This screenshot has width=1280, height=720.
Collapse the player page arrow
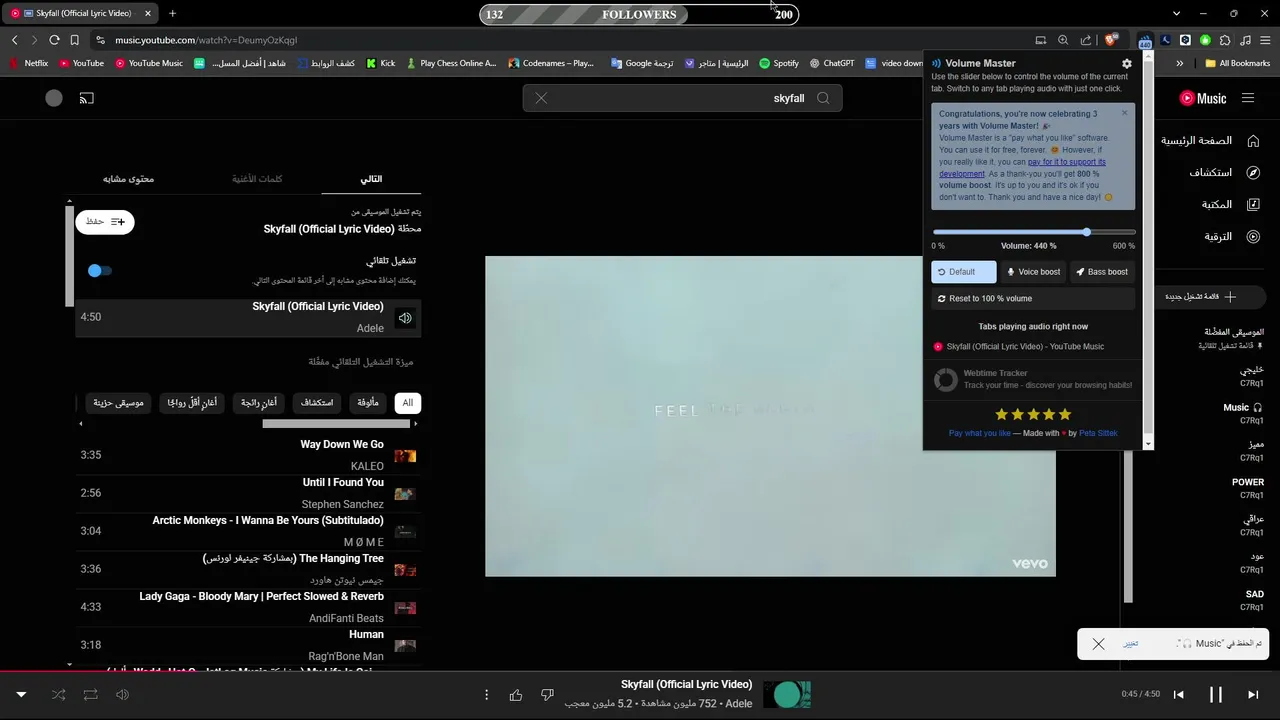tap(21, 695)
